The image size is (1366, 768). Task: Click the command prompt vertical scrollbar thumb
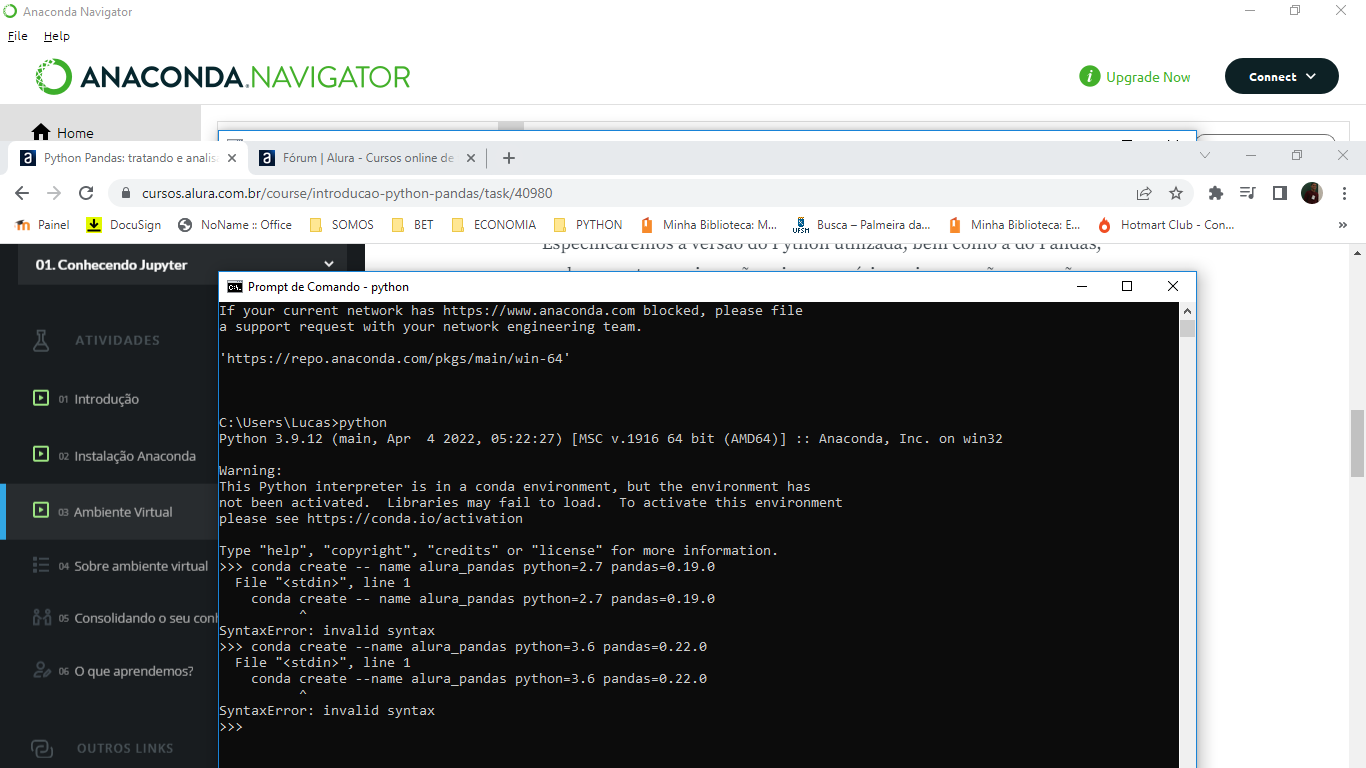[1187, 328]
